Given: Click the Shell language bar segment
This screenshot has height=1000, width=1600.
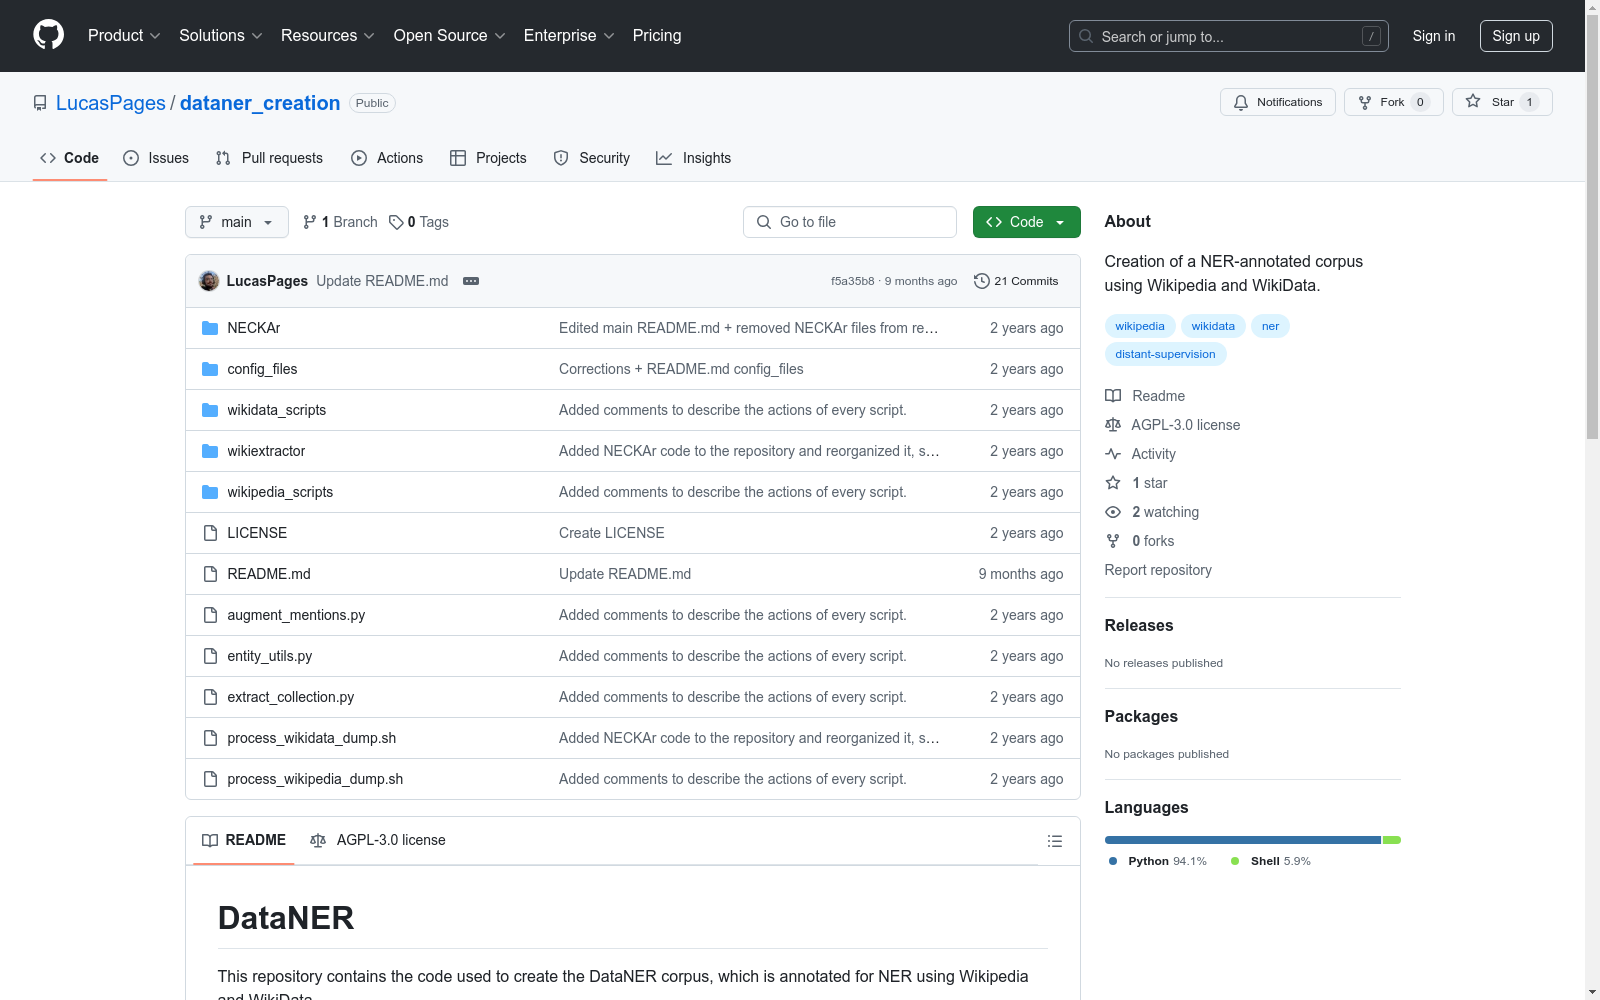Looking at the screenshot, I should pyautogui.click(x=1392, y=840).
